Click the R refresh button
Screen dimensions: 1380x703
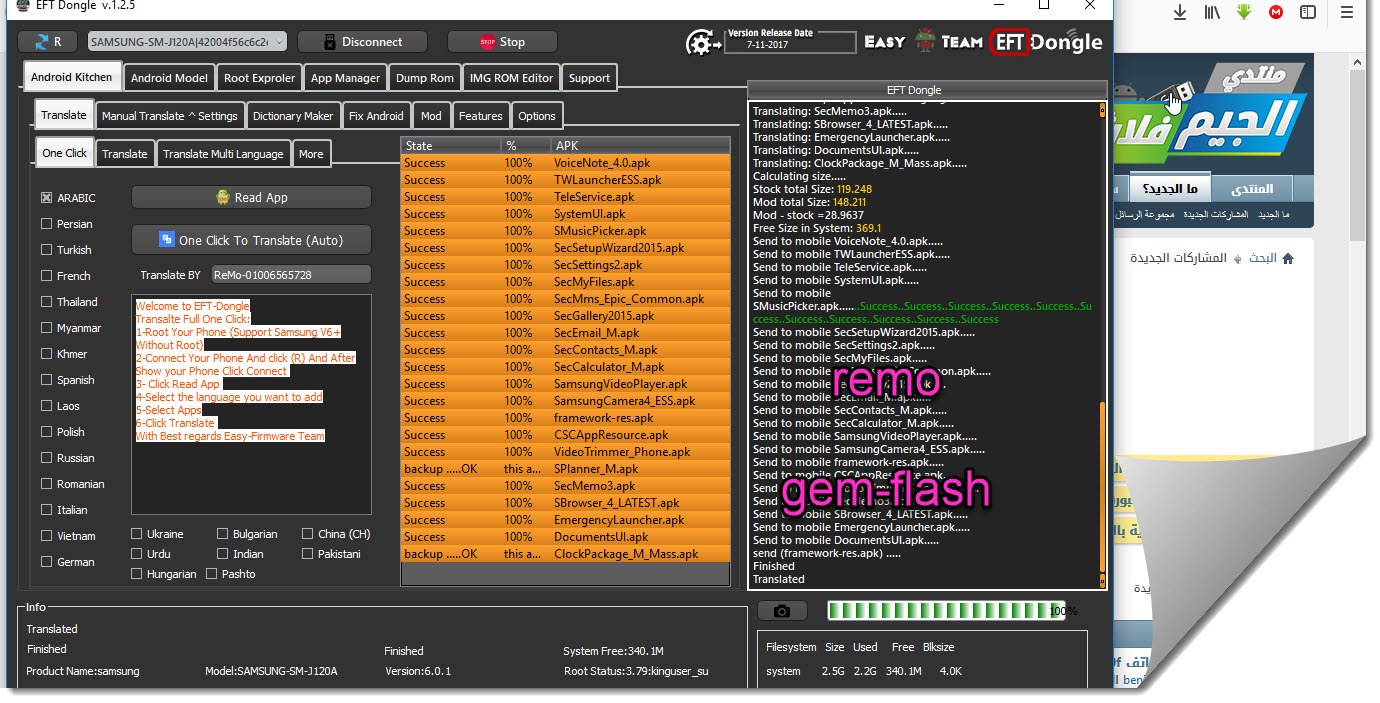pos(47,42)
